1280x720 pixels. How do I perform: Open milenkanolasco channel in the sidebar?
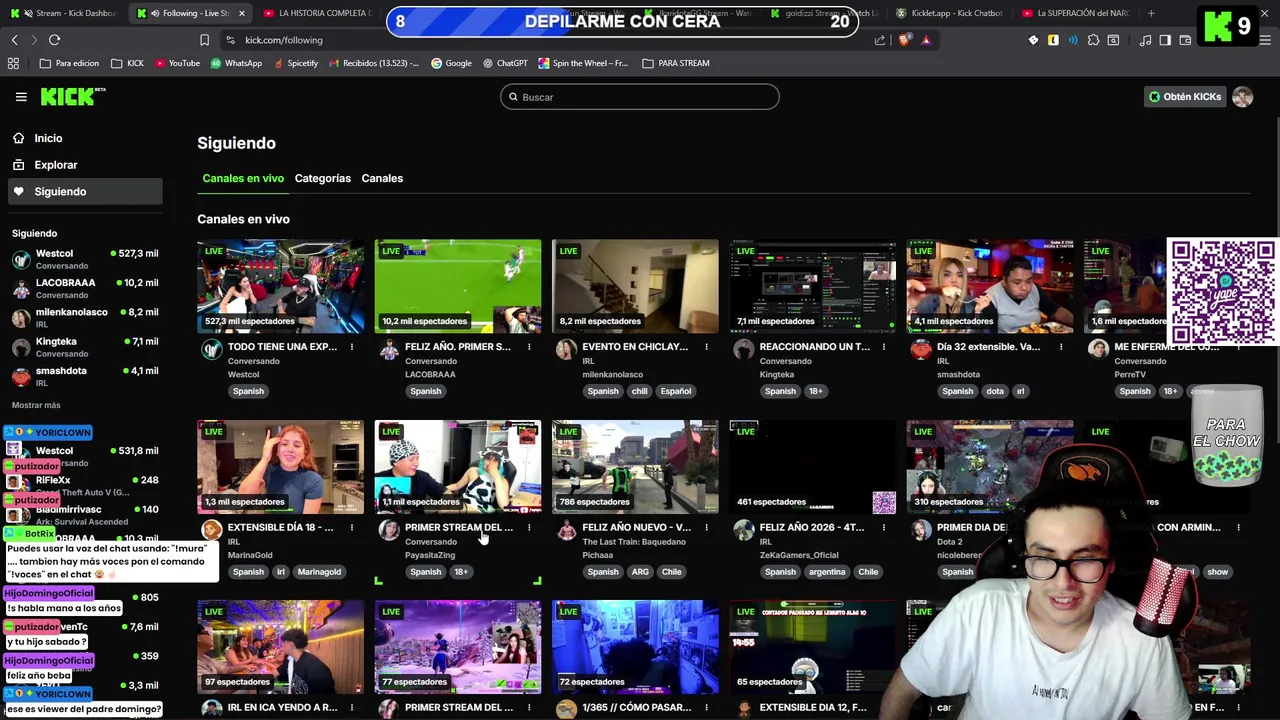pos(85,318)
